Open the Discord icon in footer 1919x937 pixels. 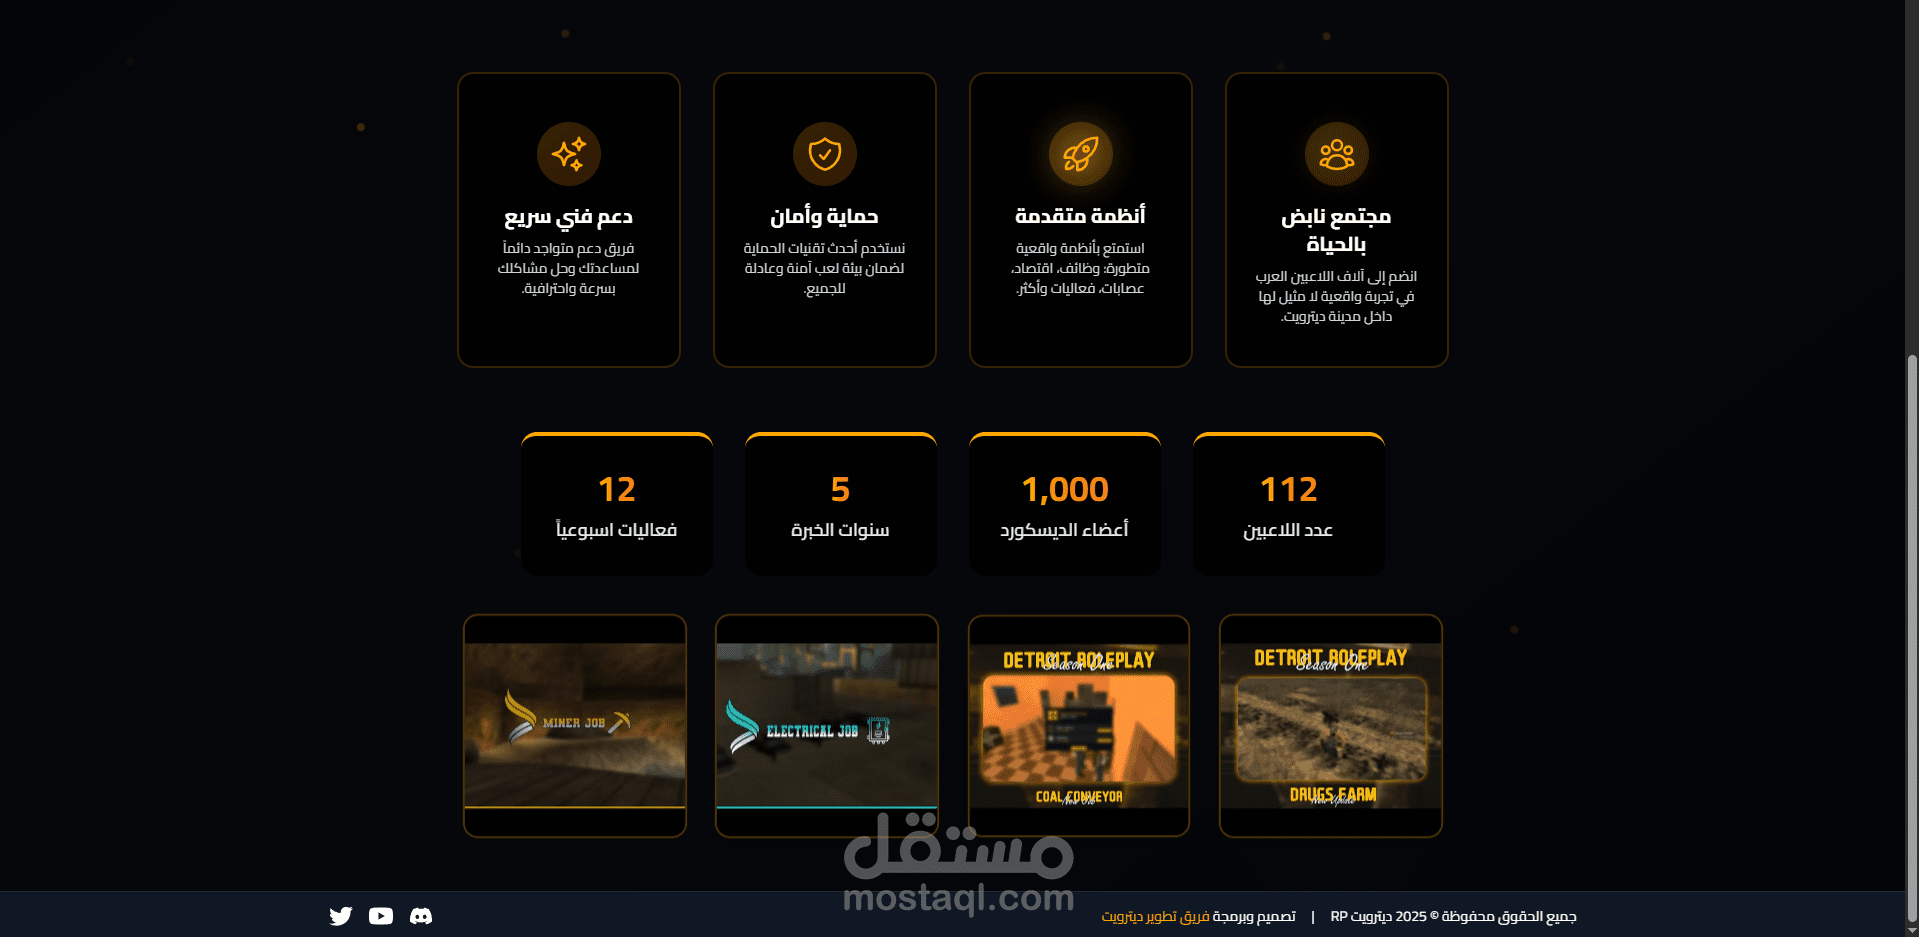[x=421, y=916]
